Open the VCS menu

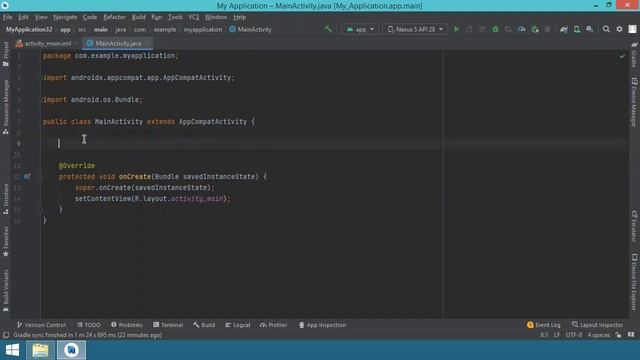tap(193, 17)
